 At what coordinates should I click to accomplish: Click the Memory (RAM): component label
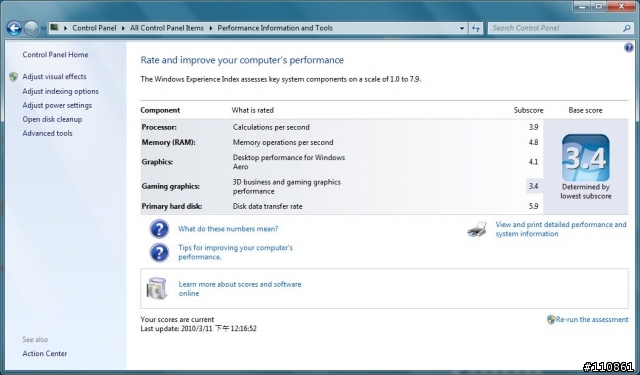[x=169, y=142]
